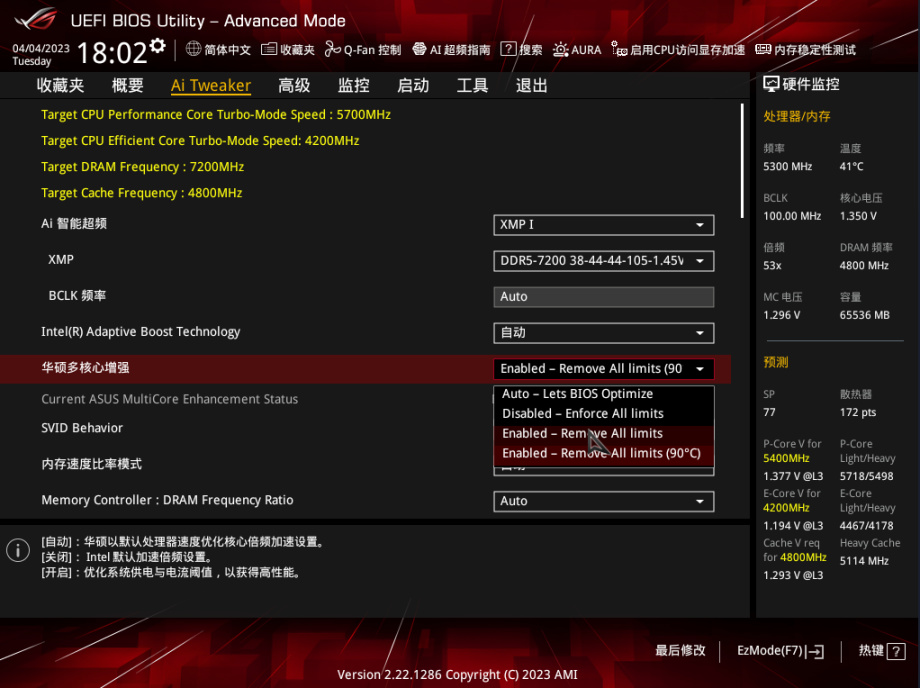The width and height of the screenshot is (920, 688).
Task: Click the info icon in help panel
Action: [x=18, y=550]
